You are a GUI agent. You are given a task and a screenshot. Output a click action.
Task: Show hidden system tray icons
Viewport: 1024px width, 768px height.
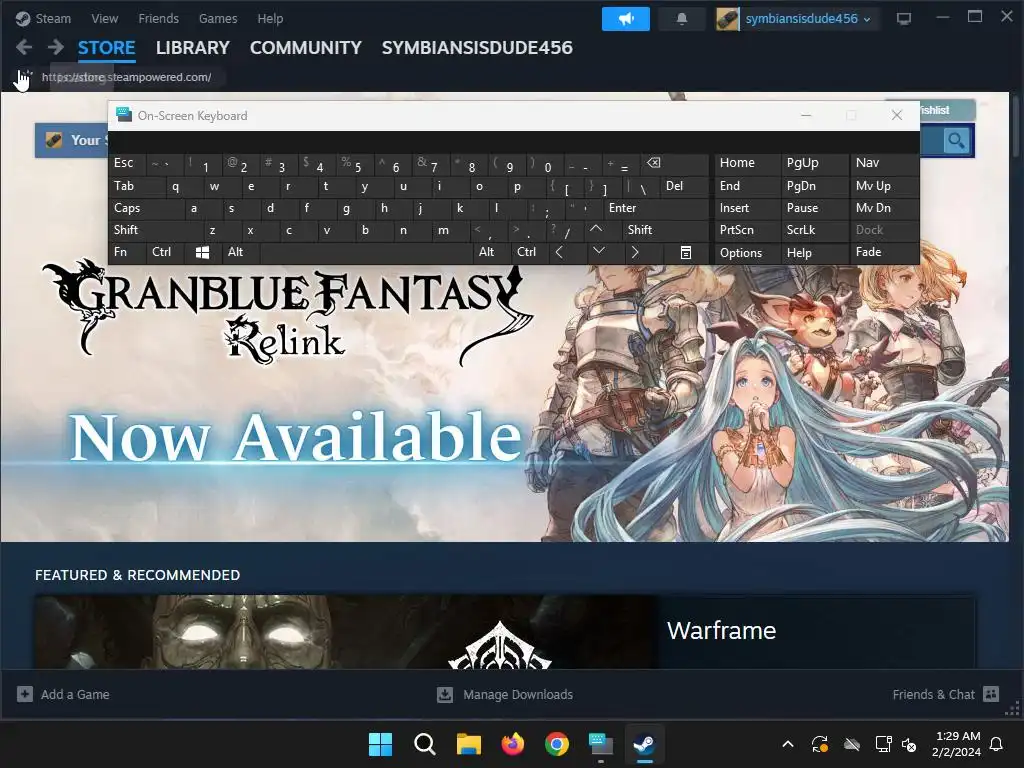[788, 744]
